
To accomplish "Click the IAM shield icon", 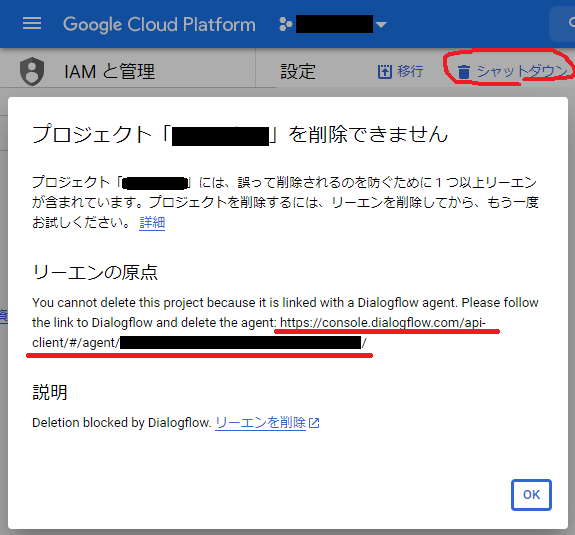I will pos(32,71).
